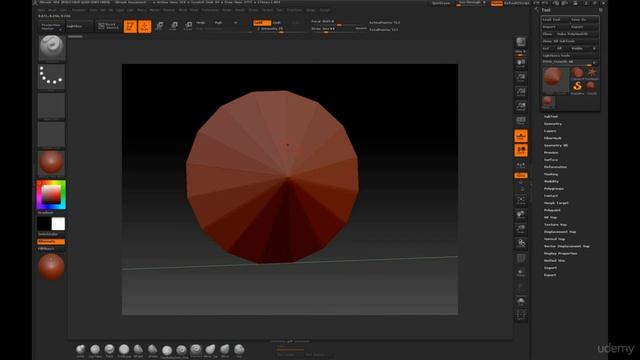Select the Scale transform icon on top shelf
640x360 pixels.
pos(173,26)
